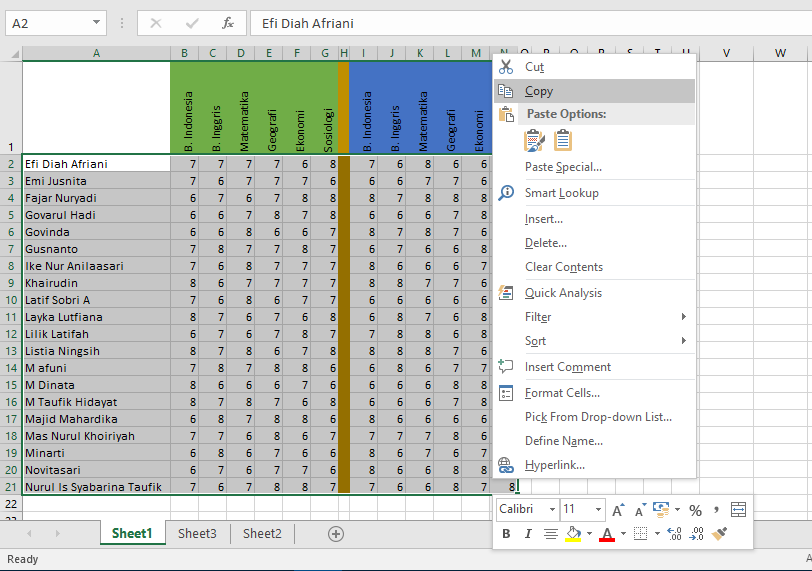
Task: Click cell with Novitasari
Action: tap(96, 470)
